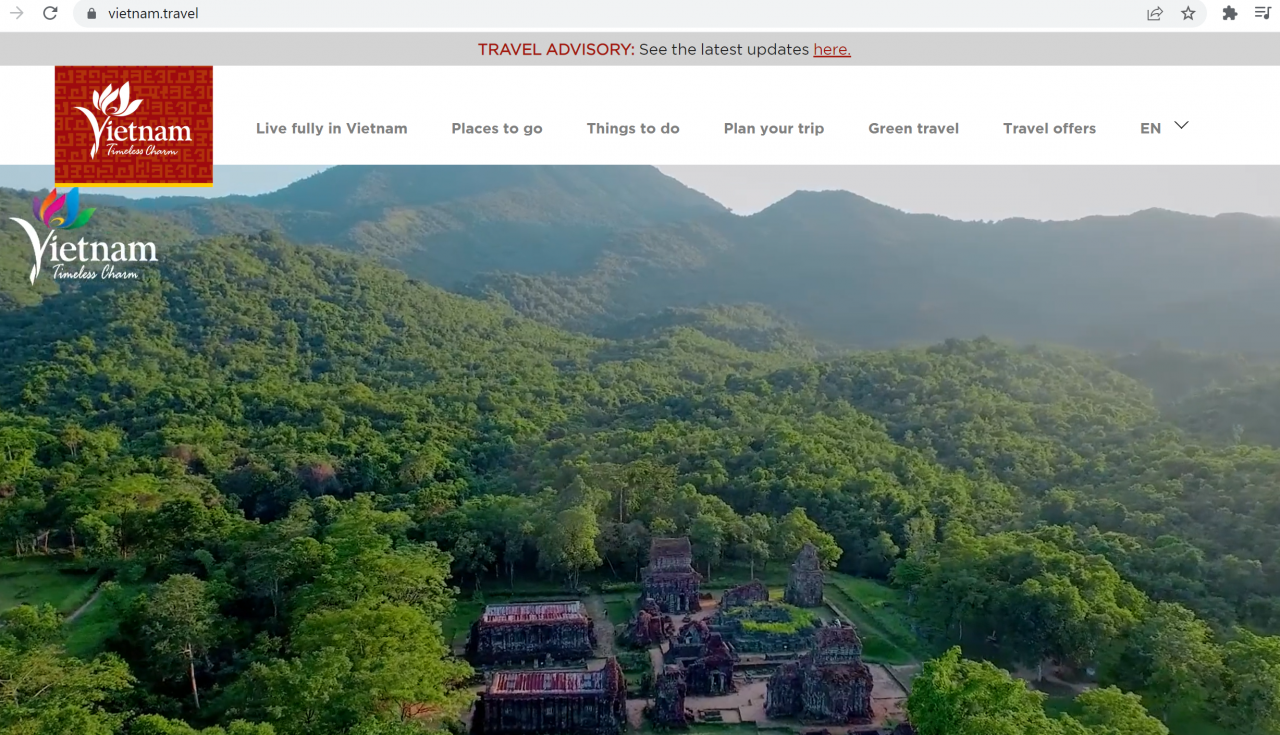
Task: Reload the vietnam.travel page
Action: tap(51, 14)
